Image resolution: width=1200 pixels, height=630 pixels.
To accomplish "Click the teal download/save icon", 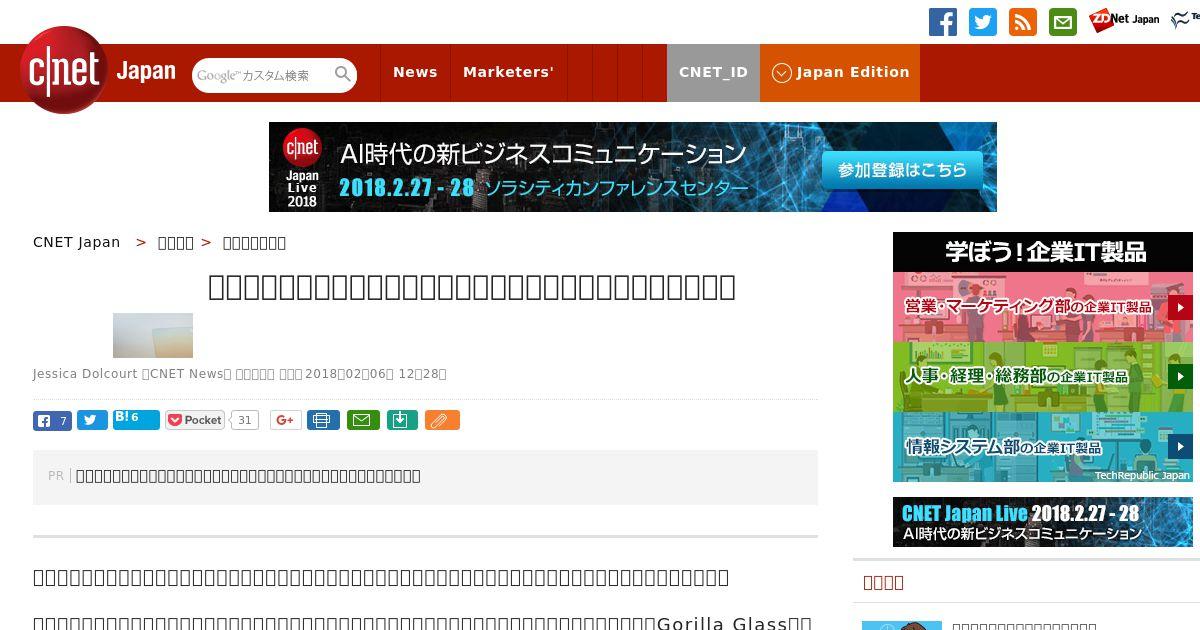I will (401, 421).
